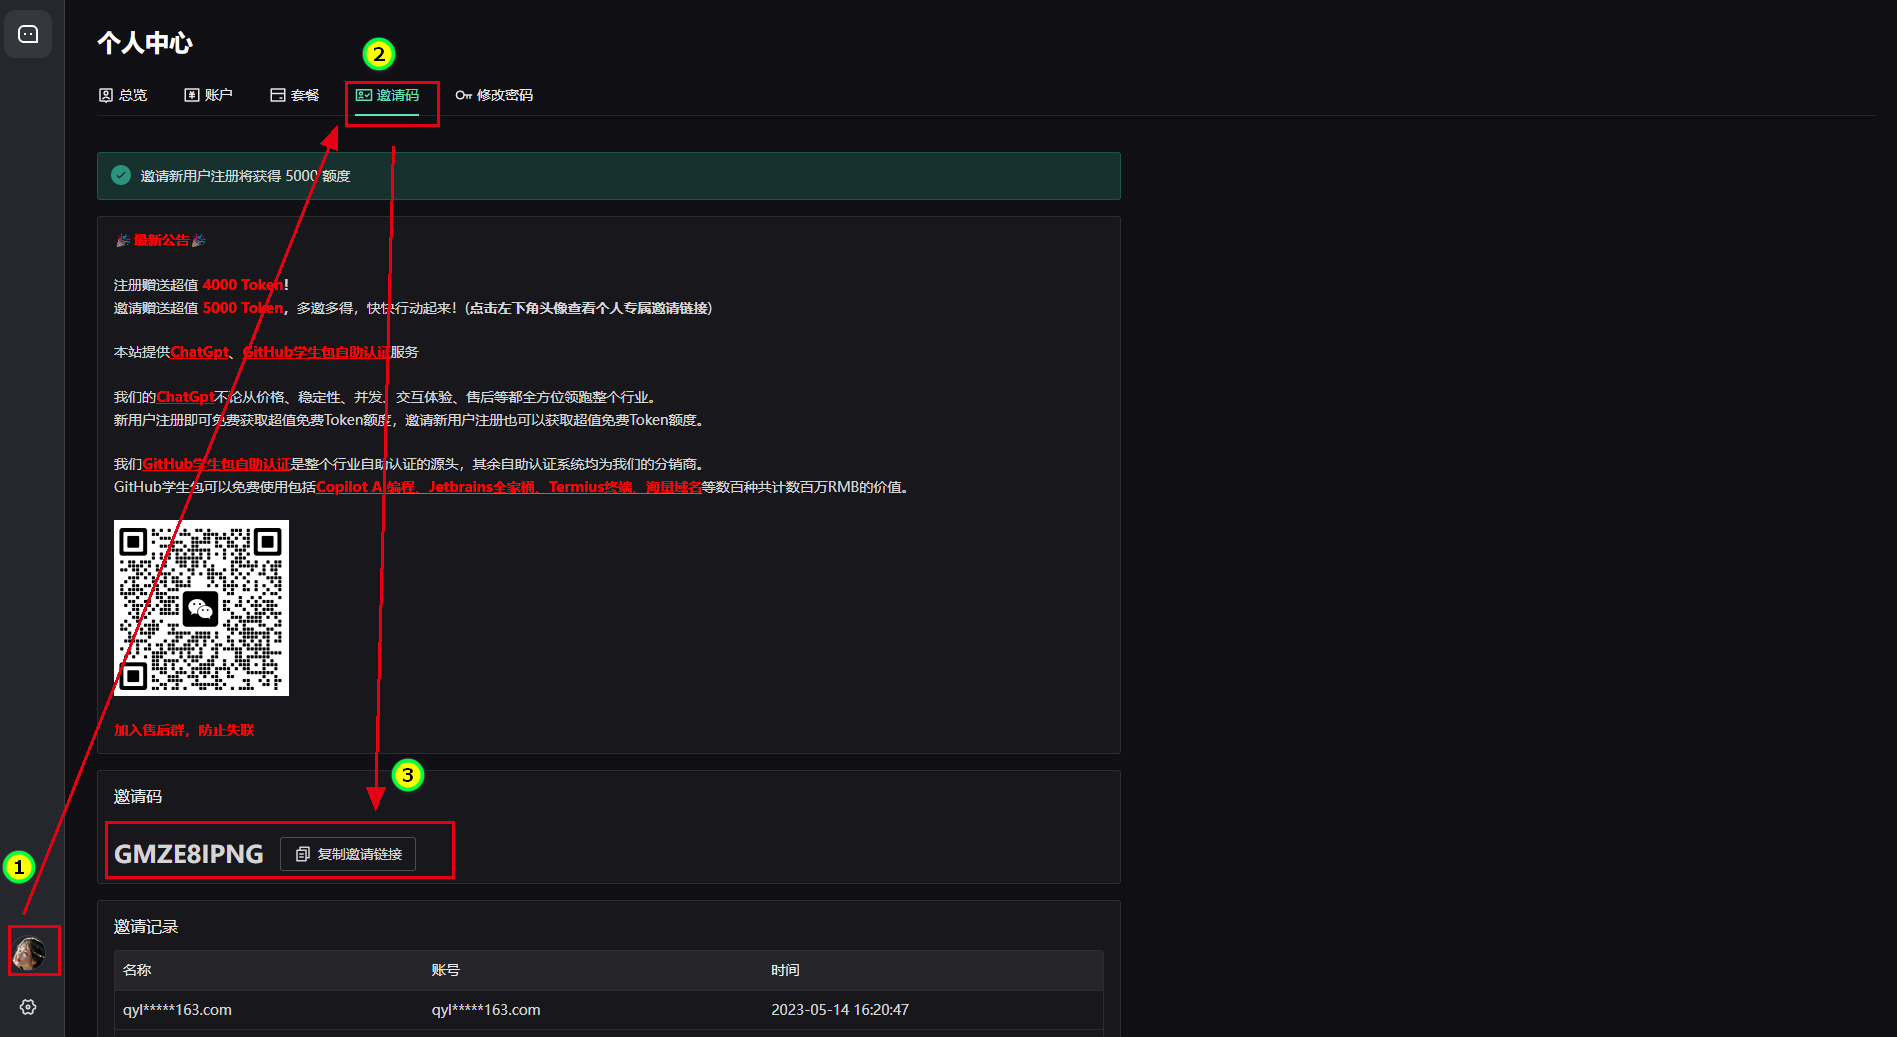
Task: Select the 邀请码 tab
Action: (387, 95)
